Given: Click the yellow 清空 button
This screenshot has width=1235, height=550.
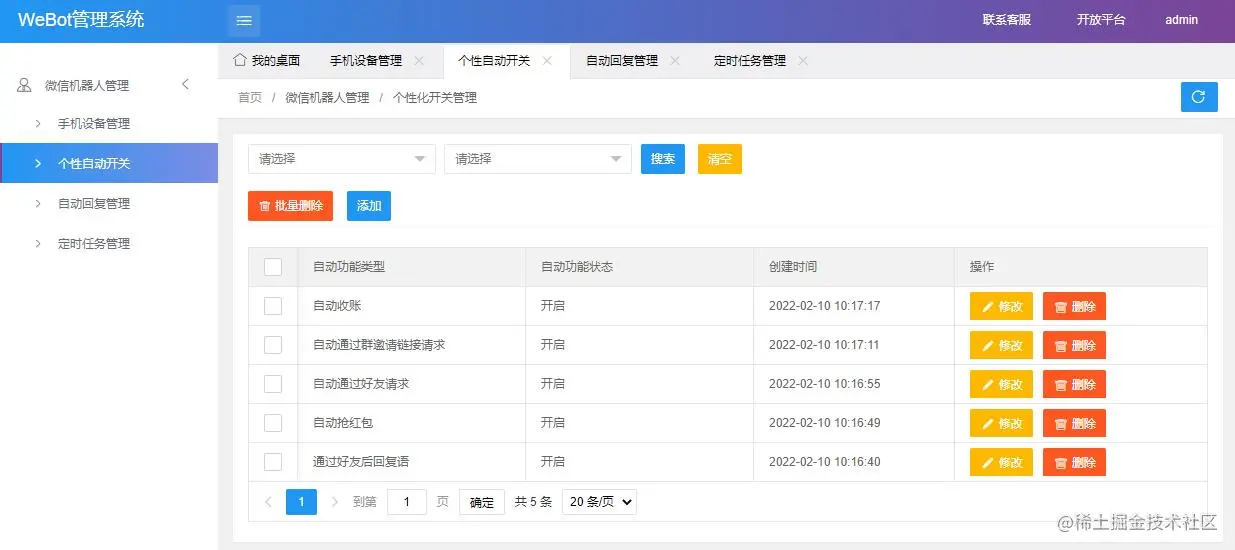Looking at the screenshot, I should click(x=720, y=159).
